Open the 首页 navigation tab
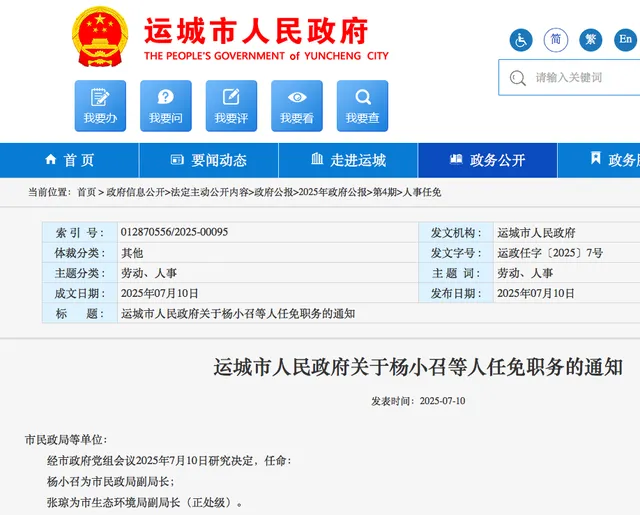The image size is (640, 515). coord(69,160)
